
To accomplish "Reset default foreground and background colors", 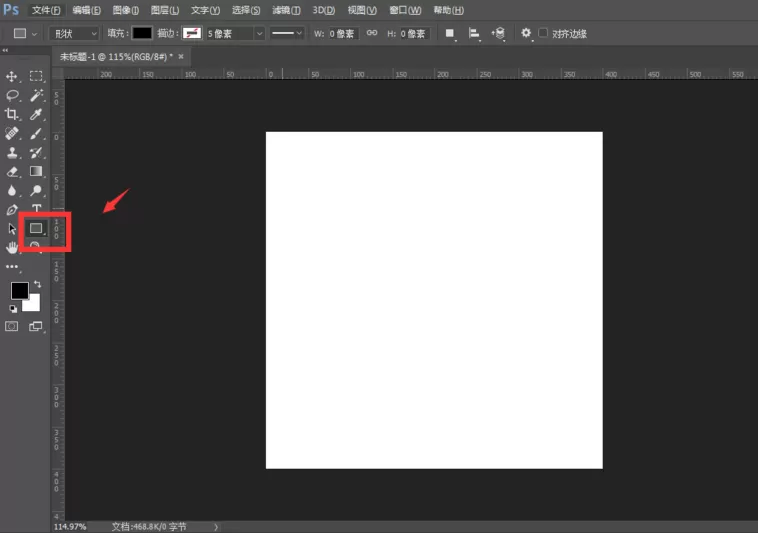I will click(13, 309).
